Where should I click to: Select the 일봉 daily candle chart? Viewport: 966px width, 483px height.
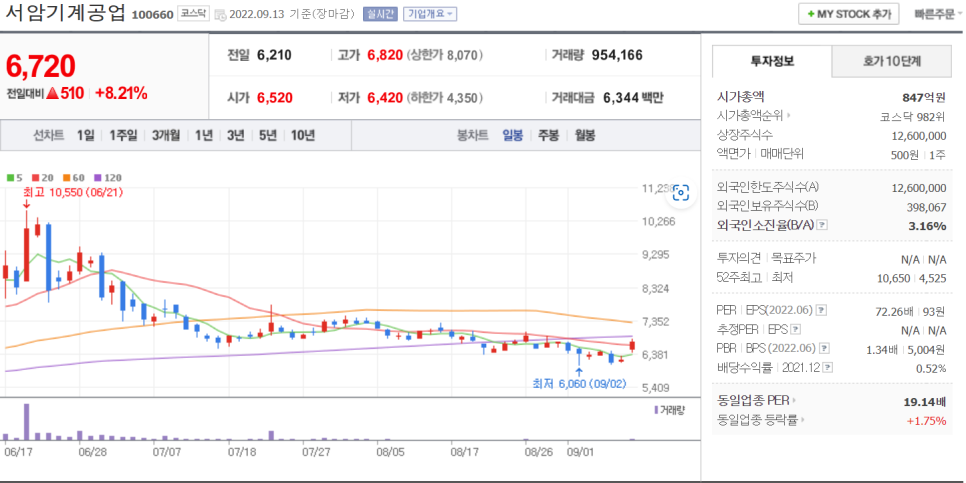tap(513, 136)
